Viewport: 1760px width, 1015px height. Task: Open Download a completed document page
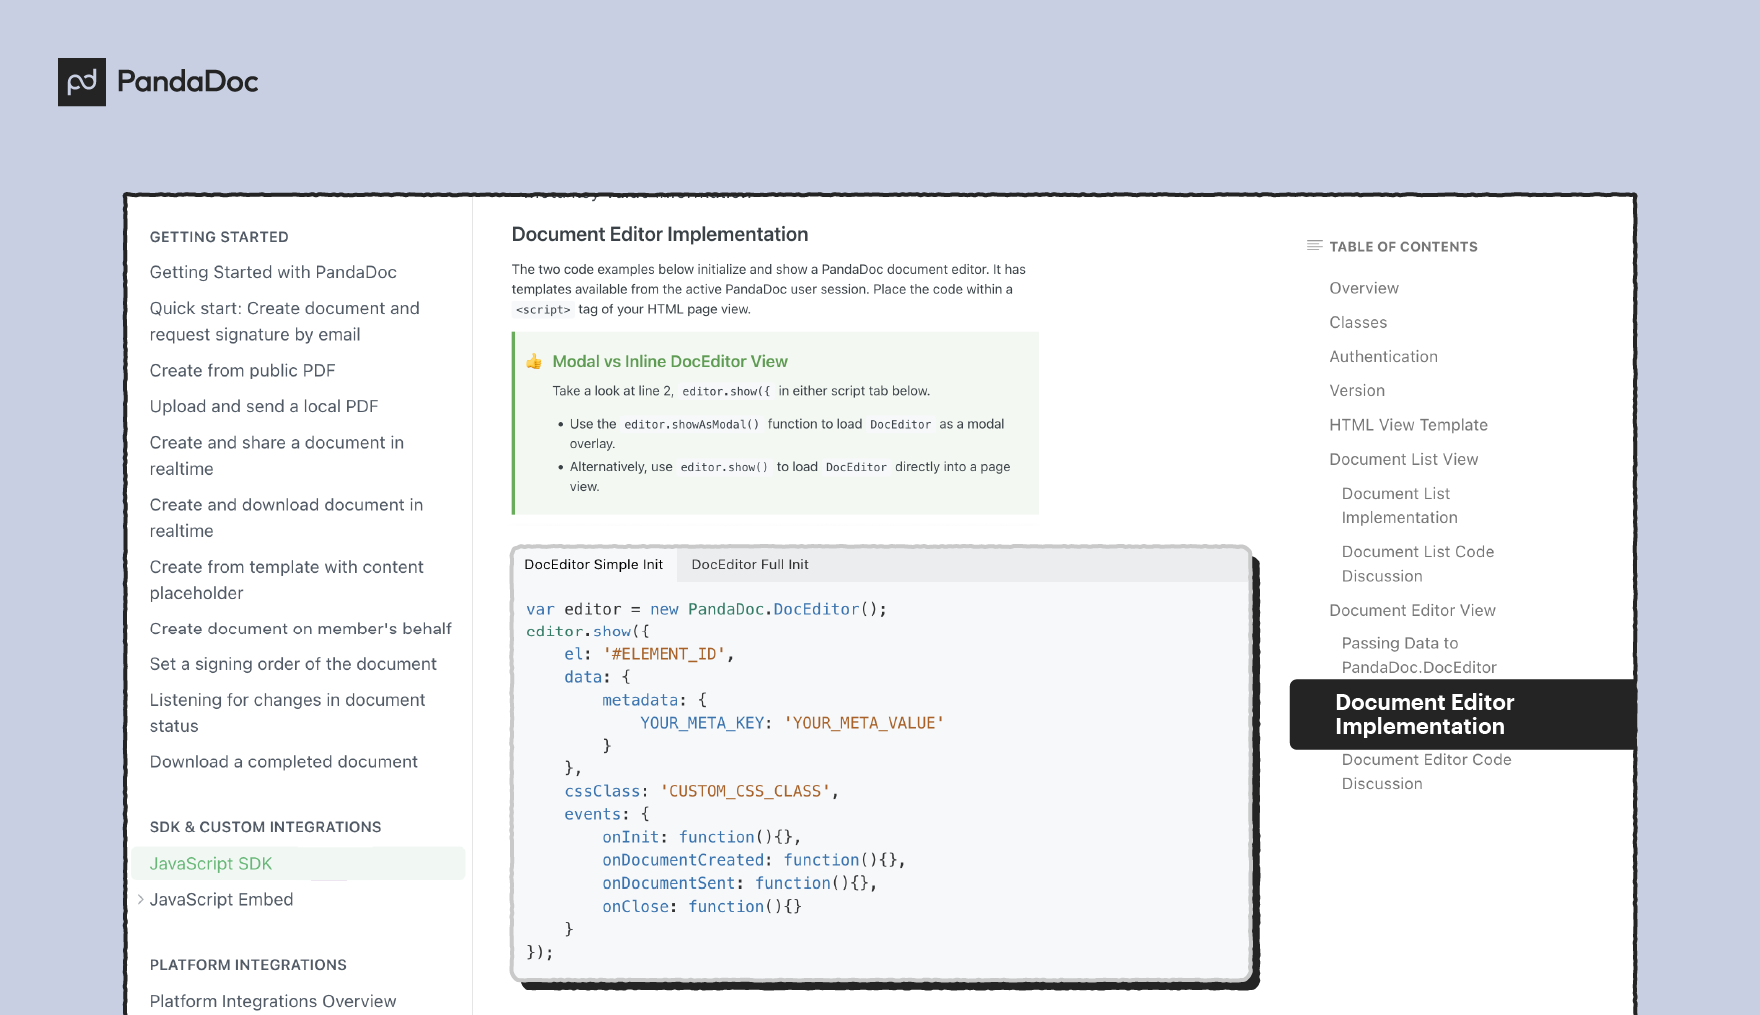pos(284,762)
